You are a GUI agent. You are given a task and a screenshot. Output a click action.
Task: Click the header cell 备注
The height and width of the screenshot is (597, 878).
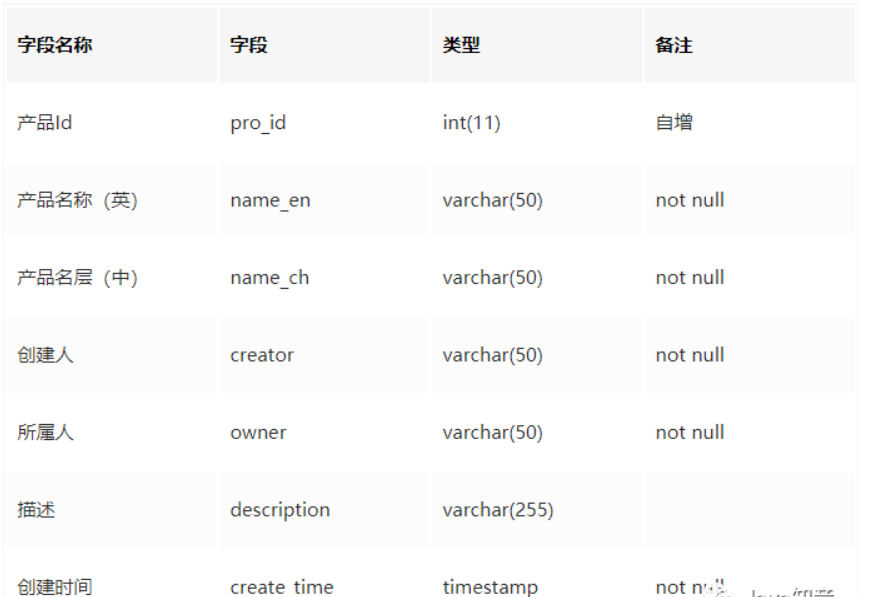(750, 45)
